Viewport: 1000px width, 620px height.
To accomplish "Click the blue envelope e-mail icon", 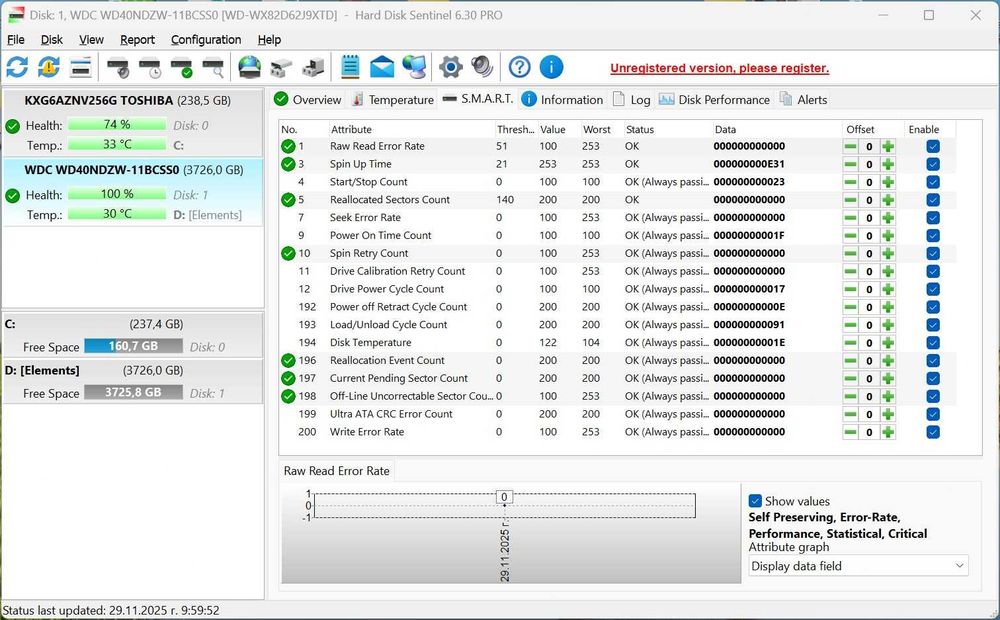I will [382, 67].
